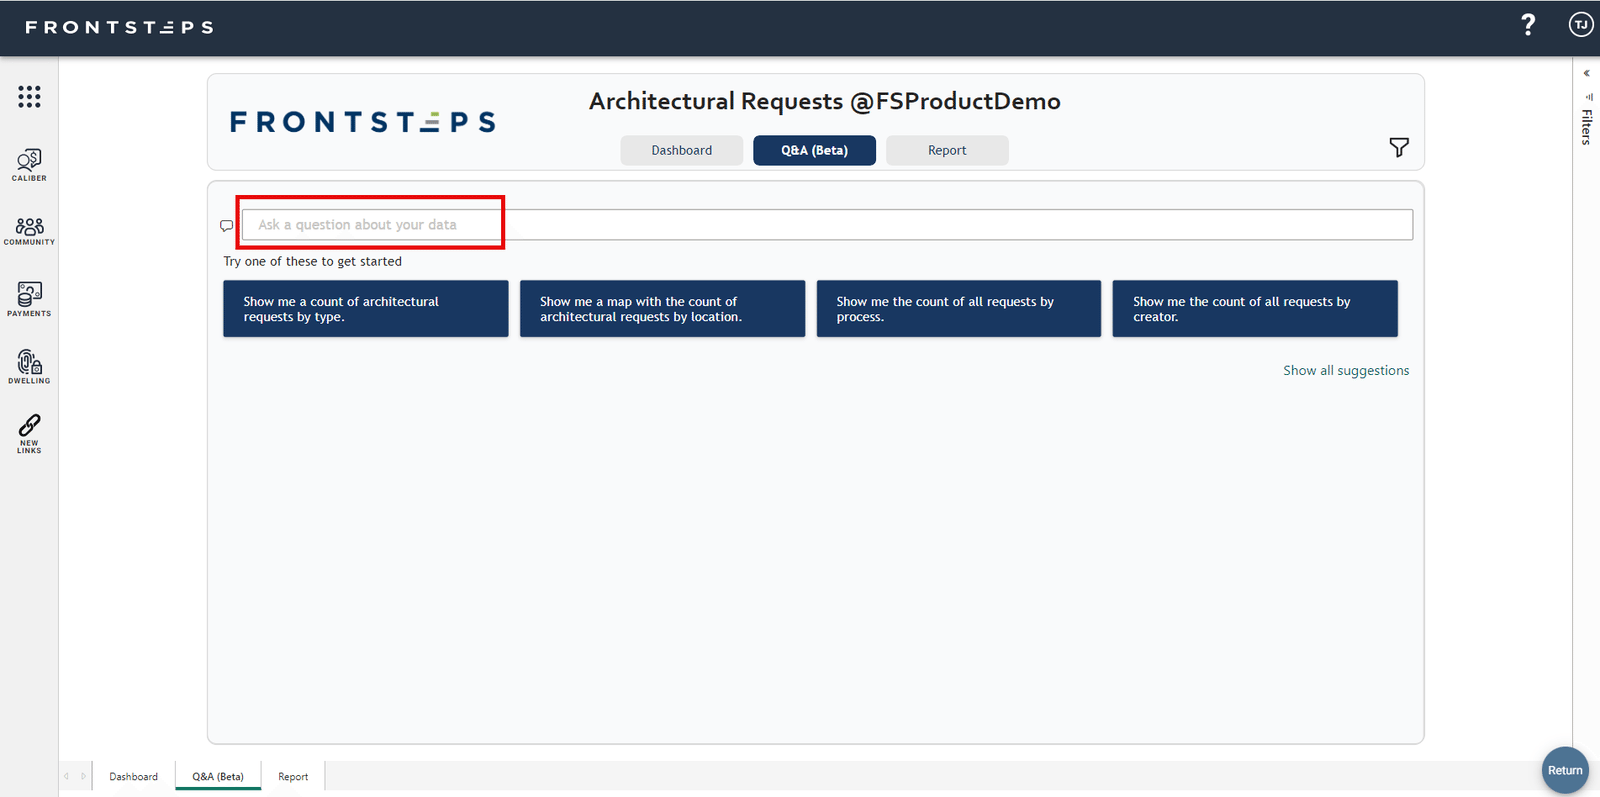The width and height of the screenshot is (1600, 797).
Task: Open the Dwelling module in sidebar
Action: pyautogui.click(x=29, y=366)
